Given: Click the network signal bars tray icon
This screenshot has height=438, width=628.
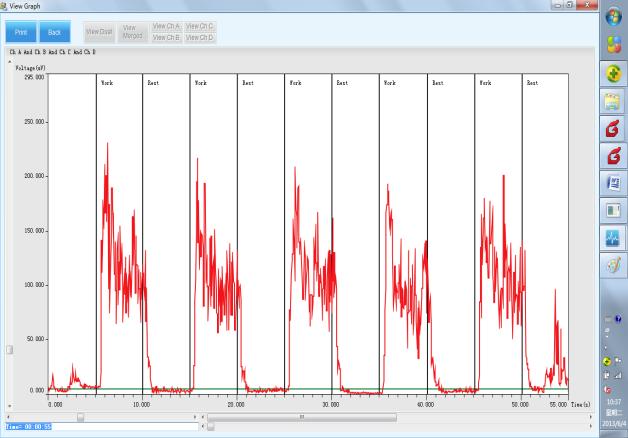Looking at the screenshot, I should (618, 376).
